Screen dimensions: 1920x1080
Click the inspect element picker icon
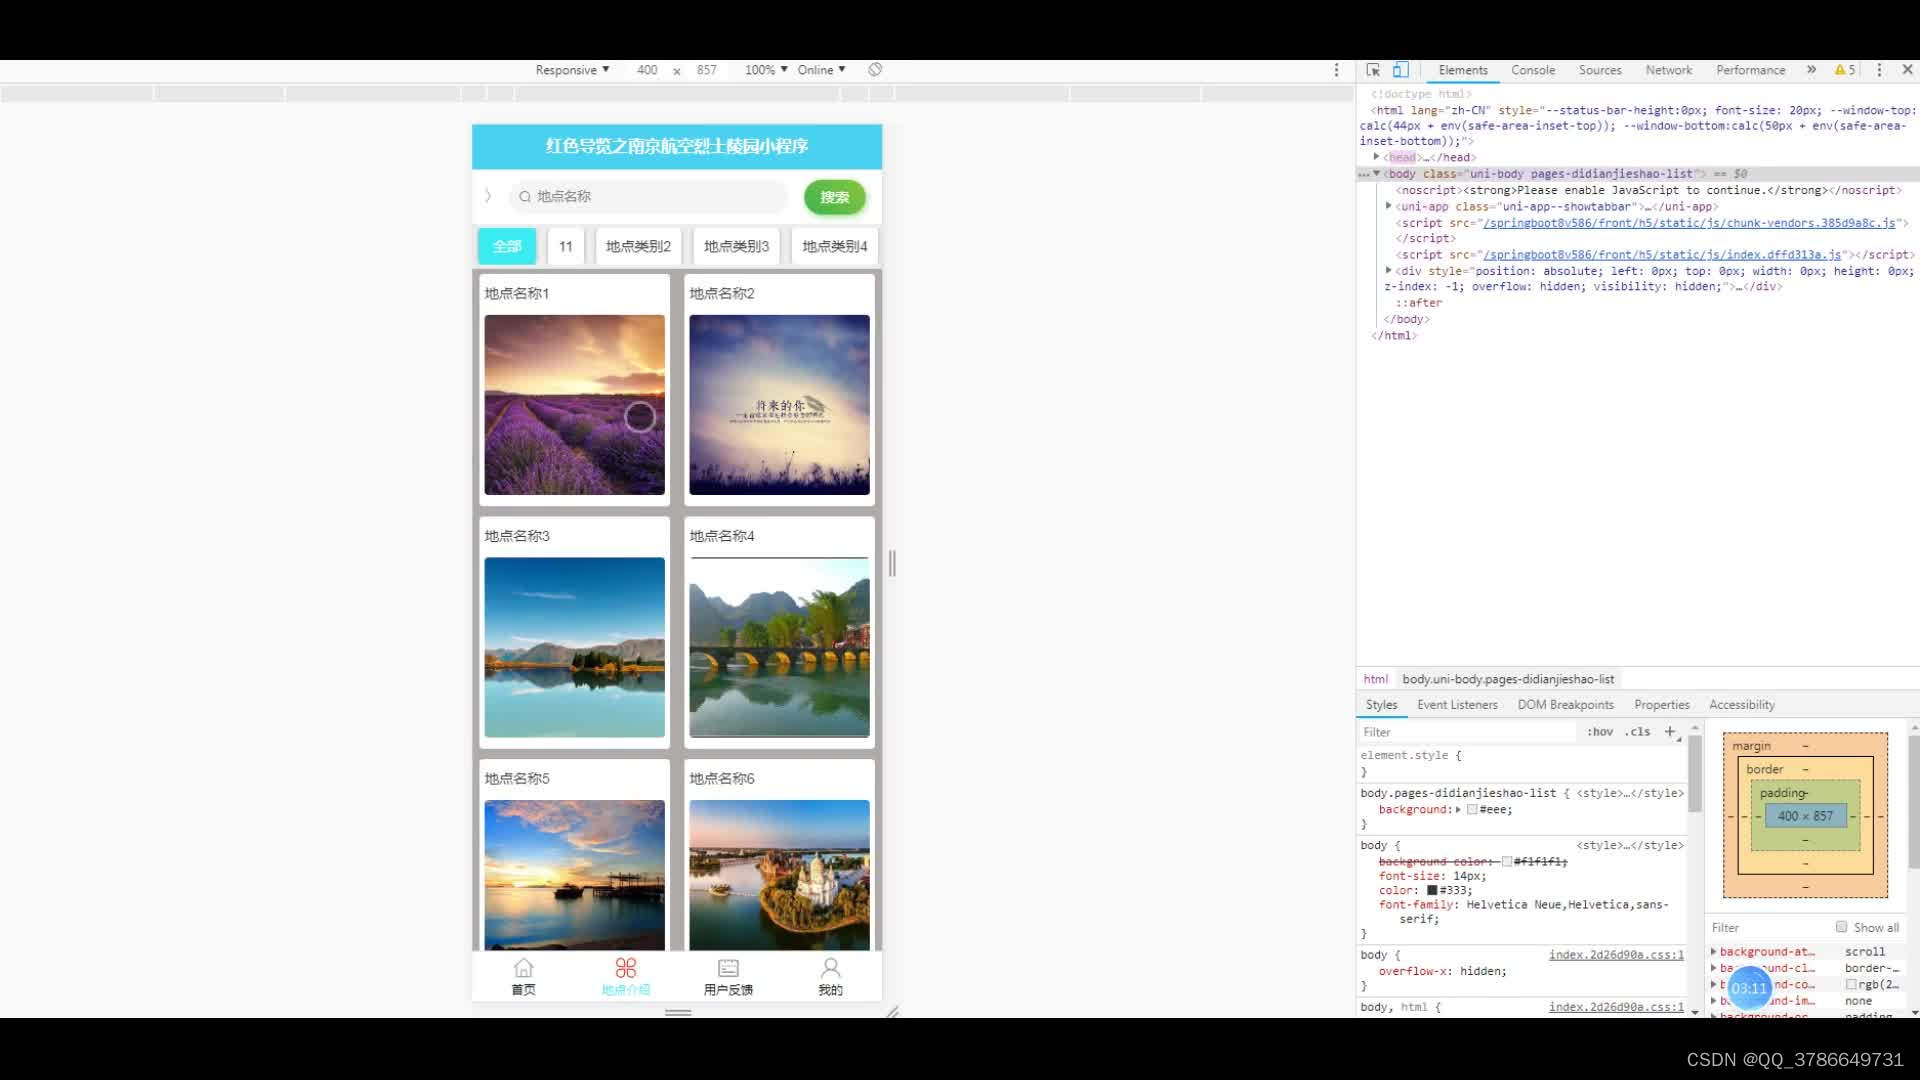1373,70
